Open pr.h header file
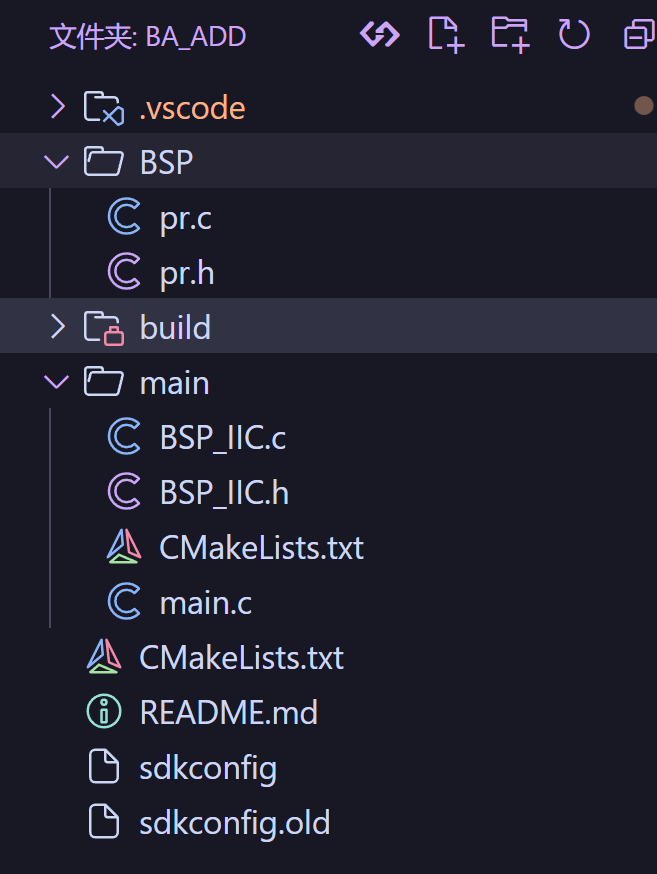 [x=187, y=272]
